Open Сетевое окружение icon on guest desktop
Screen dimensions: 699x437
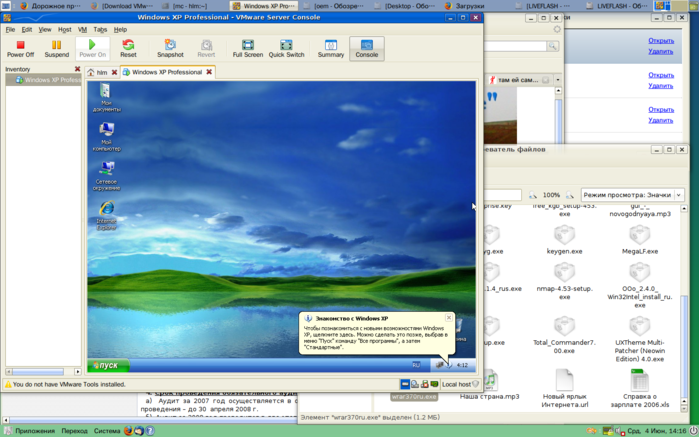click(x=107, y=176)
